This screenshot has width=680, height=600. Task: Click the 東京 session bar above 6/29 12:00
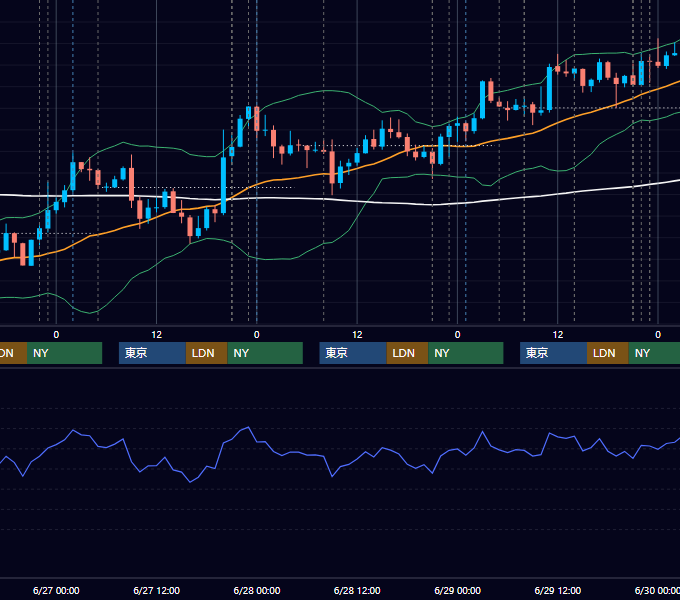pyautogui.click(x=553, y=353)
